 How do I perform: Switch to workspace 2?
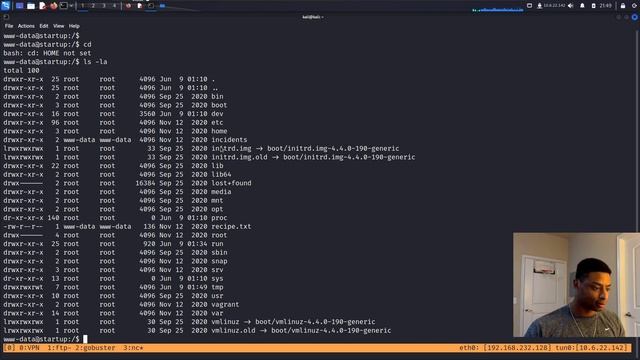(93, 6)
